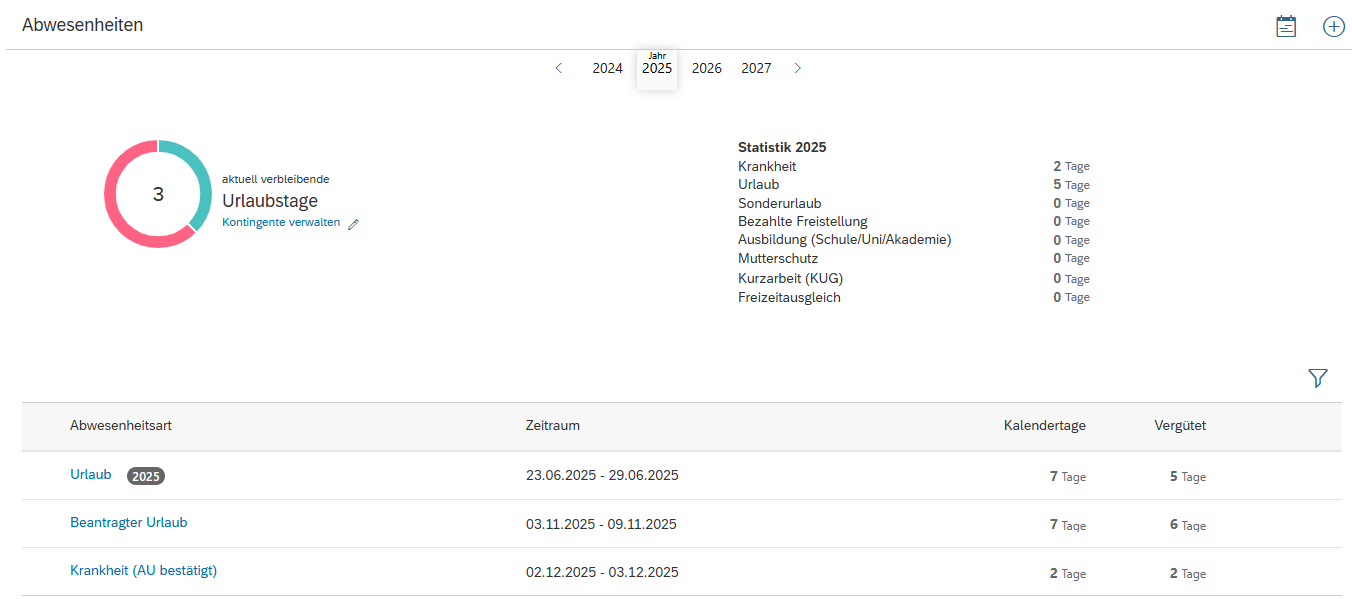
Task: Open the Krankheit (AU bestätigt) entry
Action: click(143, 571)
